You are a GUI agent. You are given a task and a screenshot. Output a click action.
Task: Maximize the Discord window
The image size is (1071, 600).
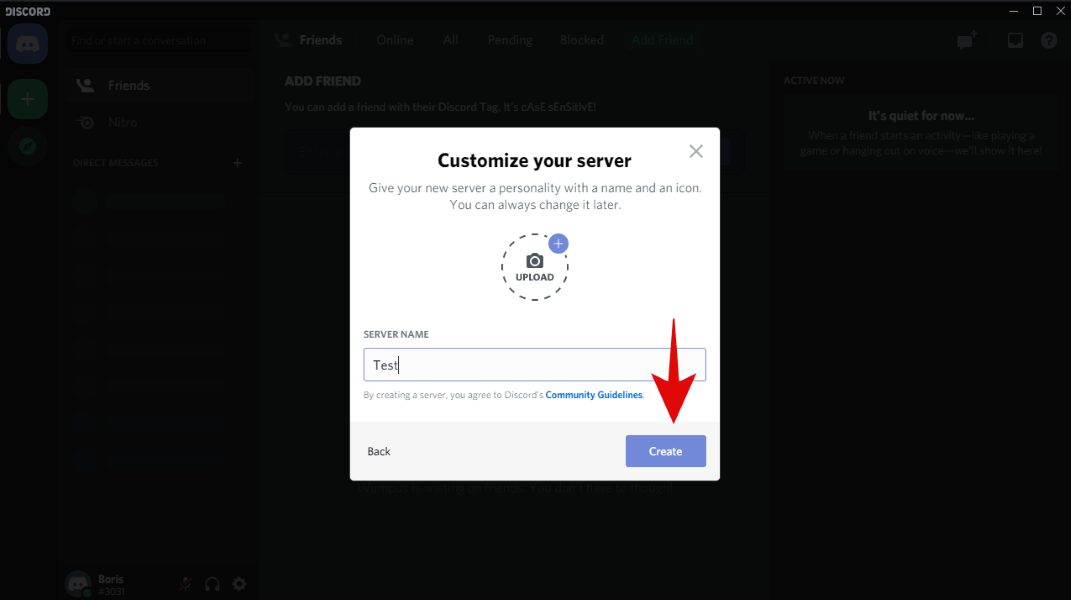pyautogui.click(x=1037, y=11)
